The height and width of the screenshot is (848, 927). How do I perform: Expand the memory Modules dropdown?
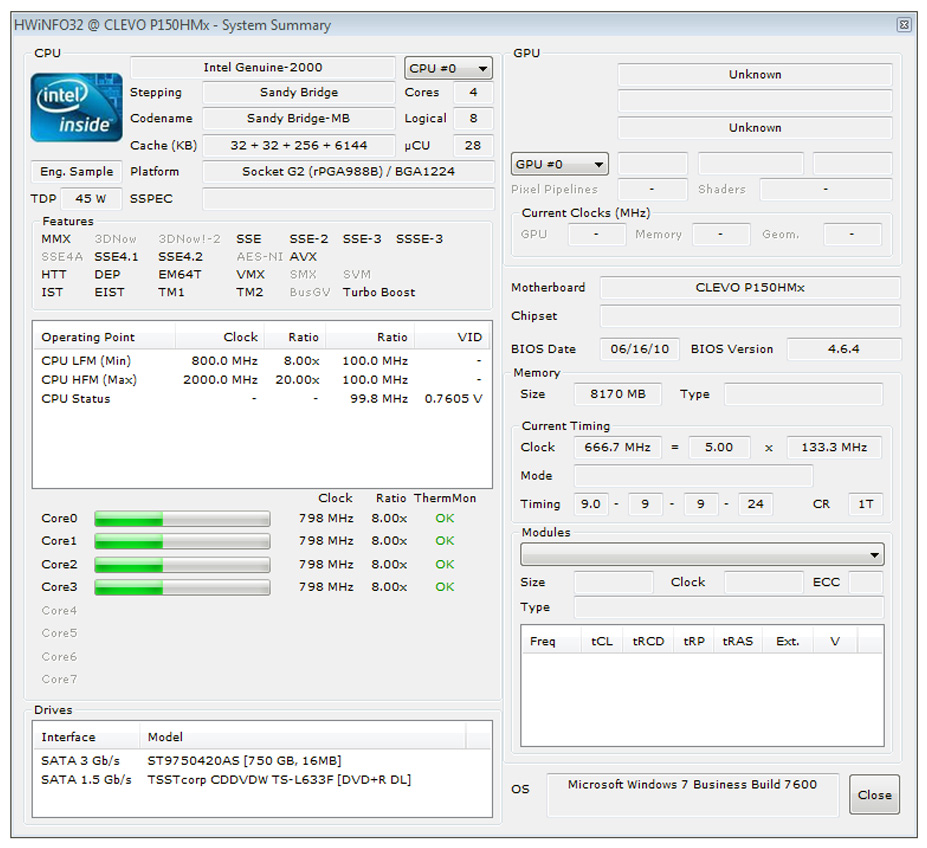702,555
